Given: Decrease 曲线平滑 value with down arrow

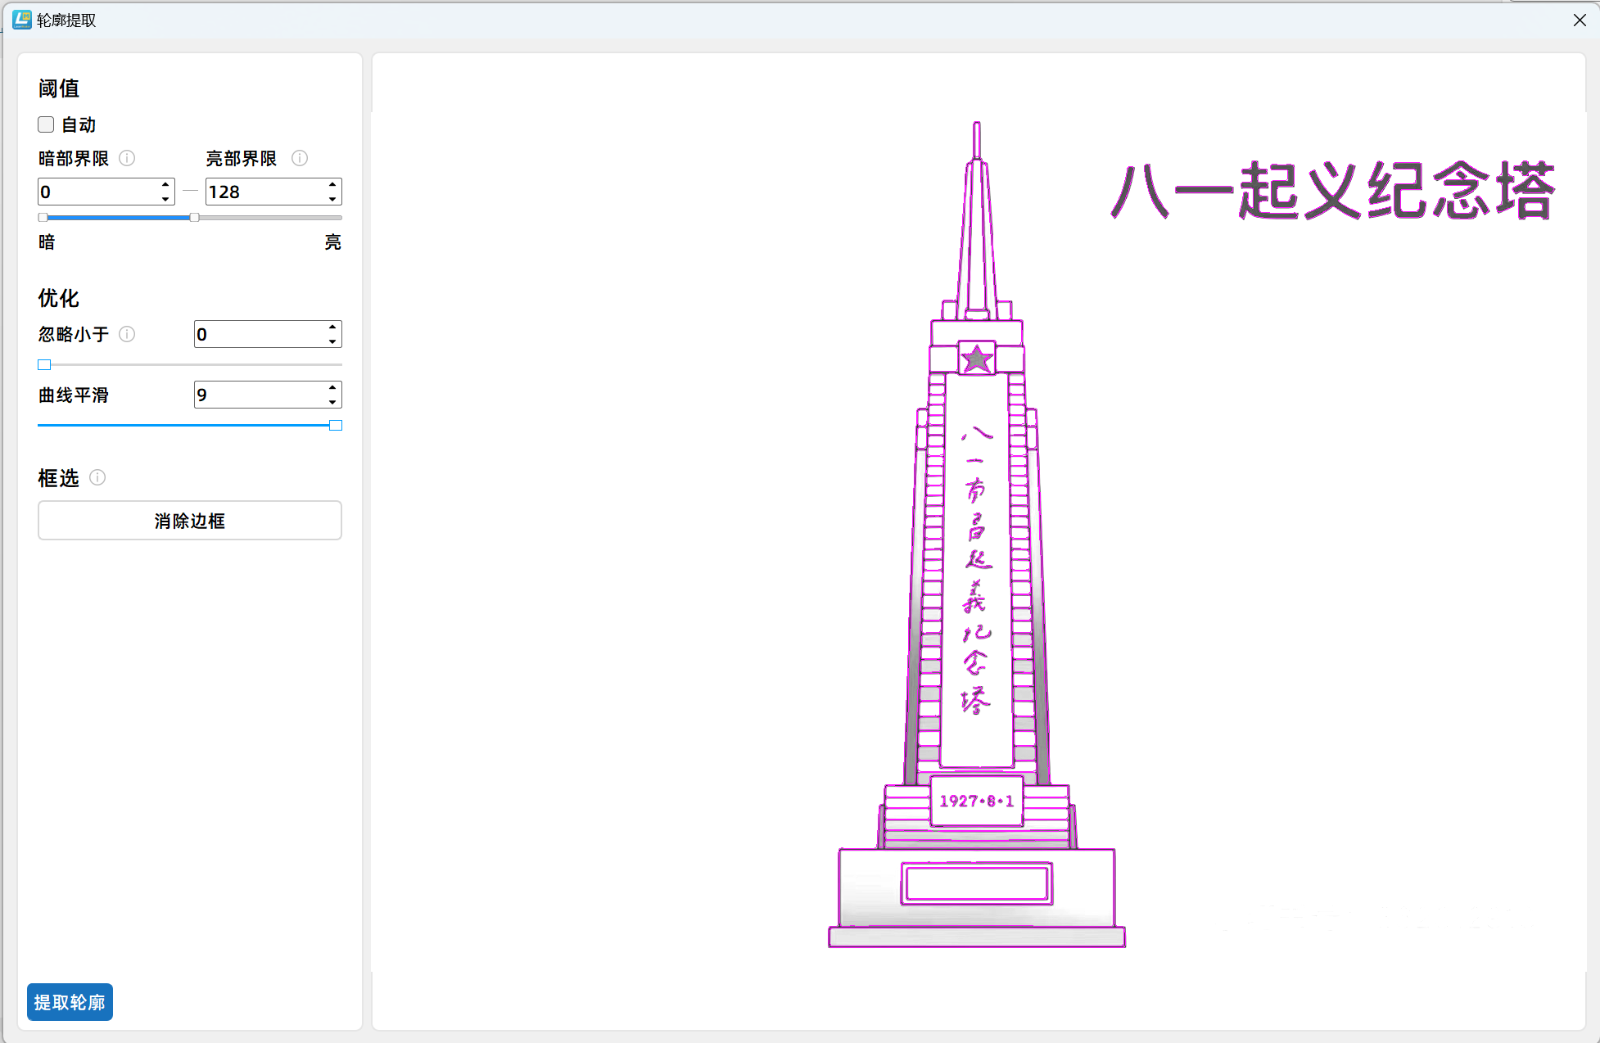Looking at the screenshot, I should pyautogui.click(x=332, y=402).
